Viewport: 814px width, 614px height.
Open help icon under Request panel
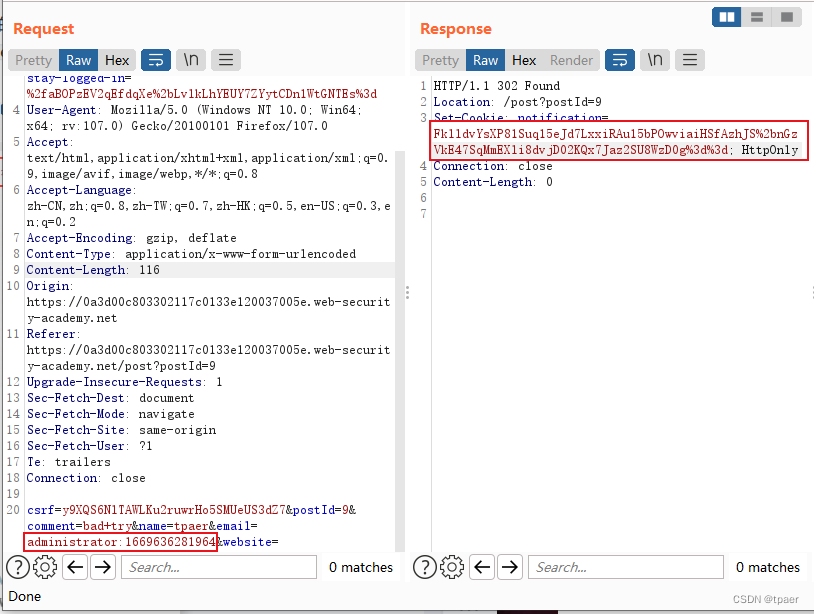[18, 567]
